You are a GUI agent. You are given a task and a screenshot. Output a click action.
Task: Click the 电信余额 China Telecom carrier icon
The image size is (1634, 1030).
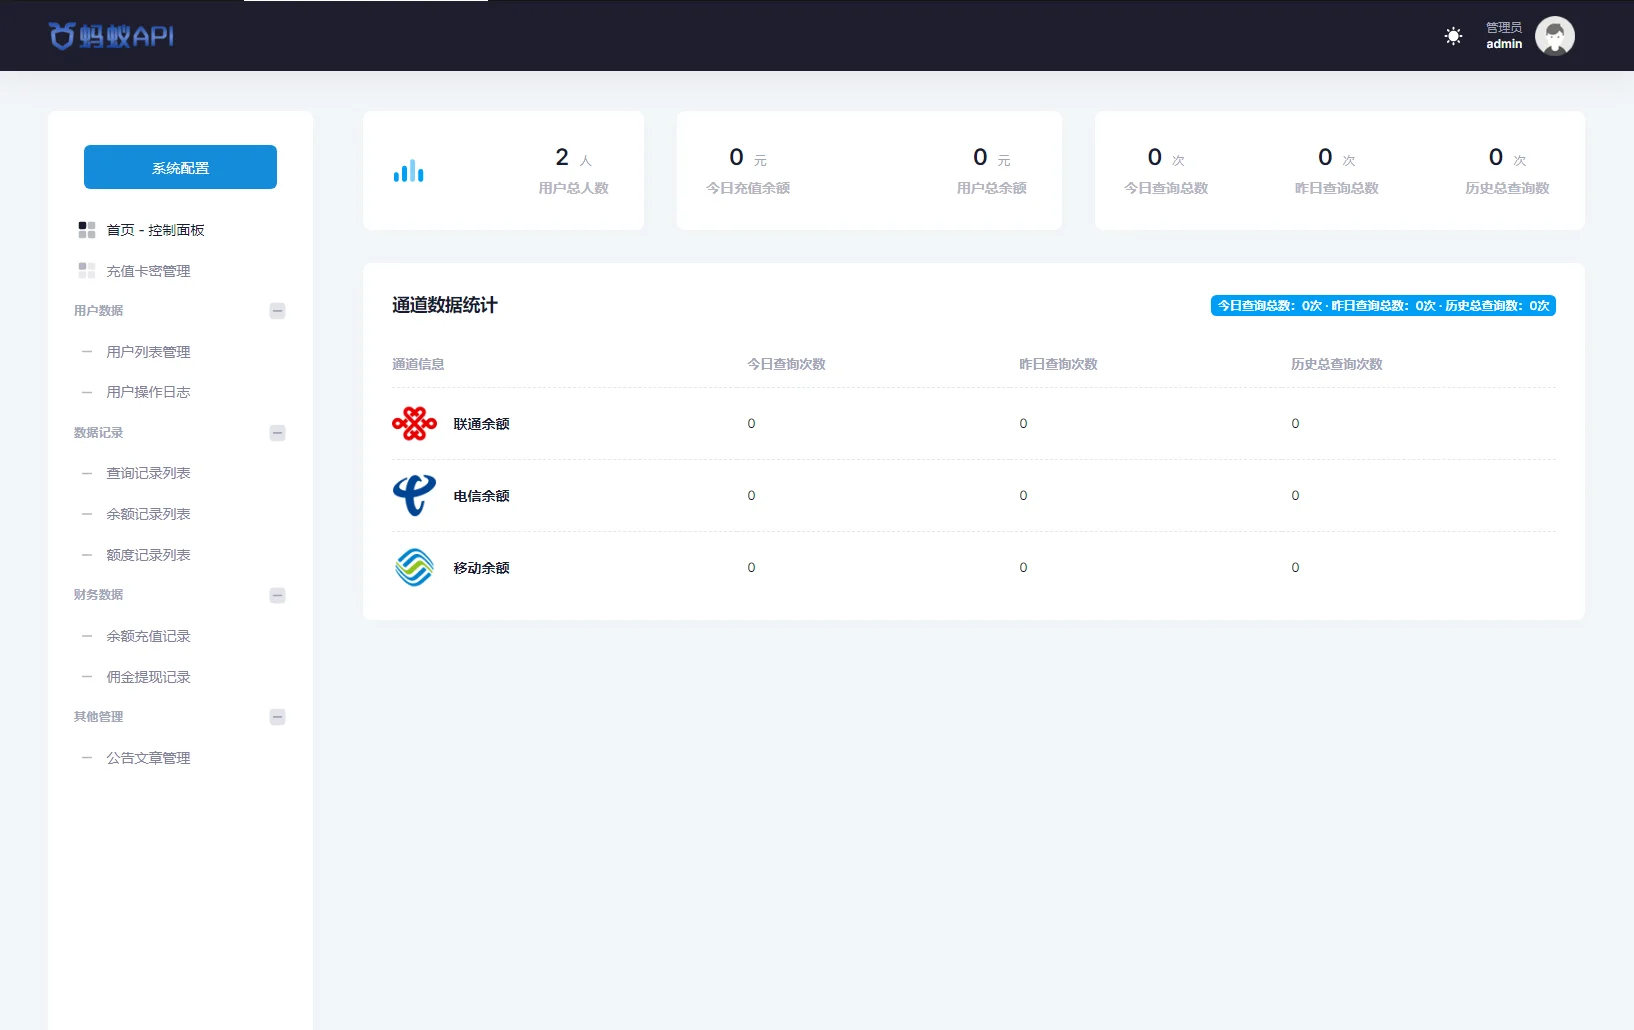pos(414,495)
